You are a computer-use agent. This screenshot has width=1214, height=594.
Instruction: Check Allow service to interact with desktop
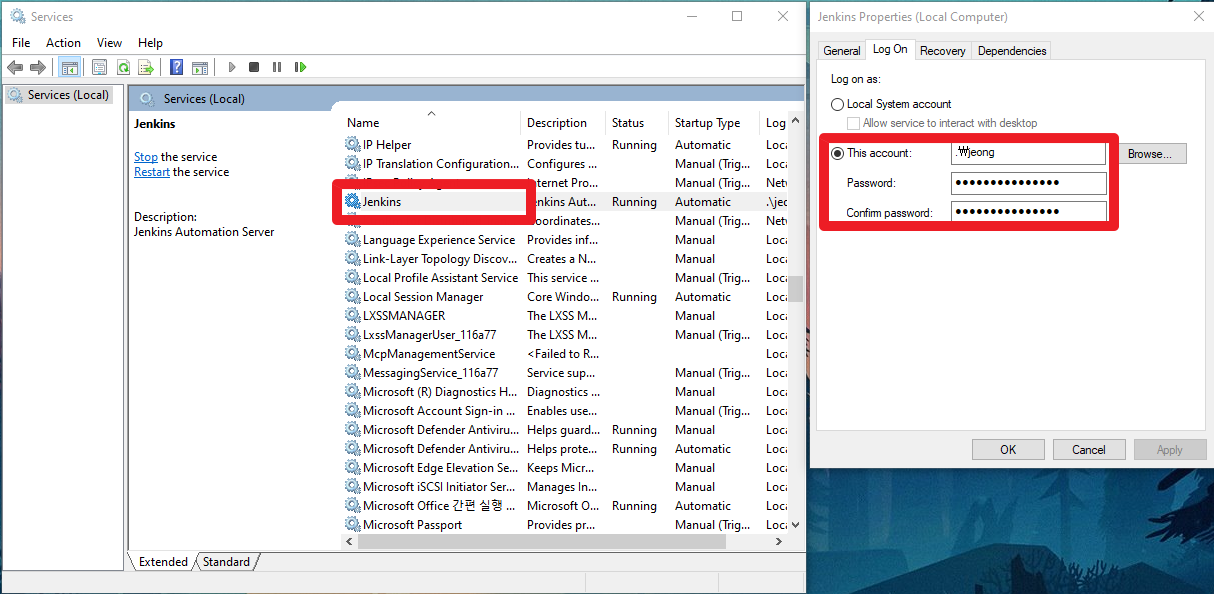853,123
